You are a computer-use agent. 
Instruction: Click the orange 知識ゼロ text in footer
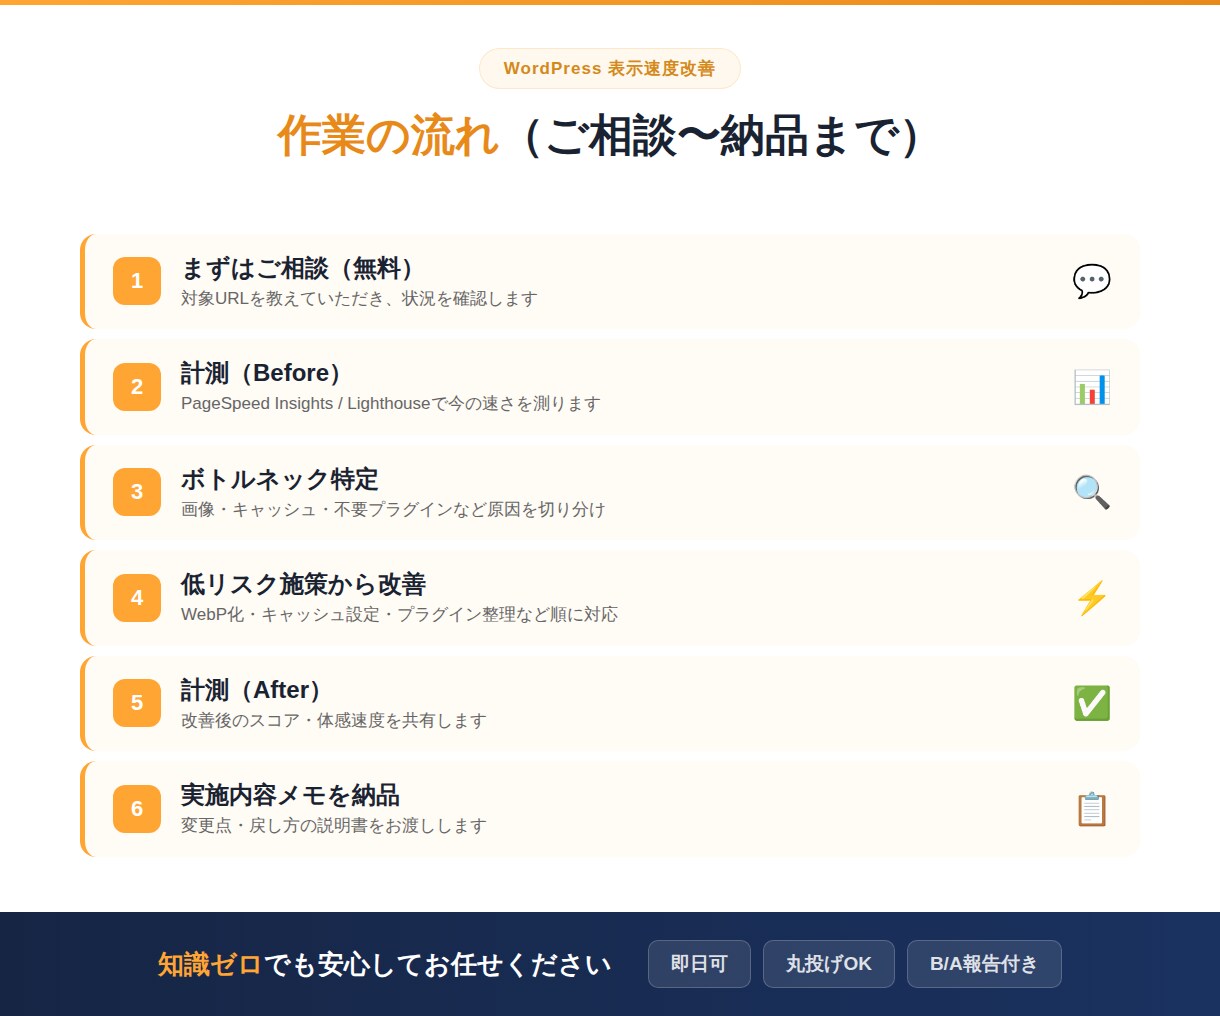pos(210,965)
